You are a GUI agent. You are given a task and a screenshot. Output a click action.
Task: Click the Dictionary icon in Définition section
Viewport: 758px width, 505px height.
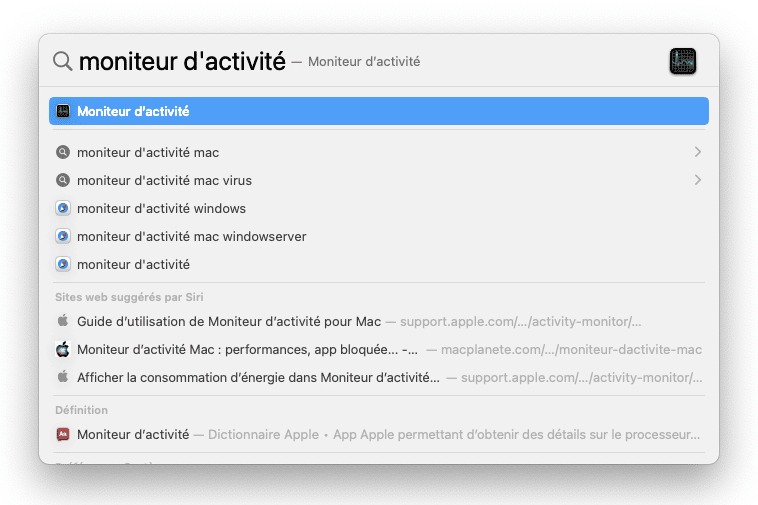coord(63,435)
